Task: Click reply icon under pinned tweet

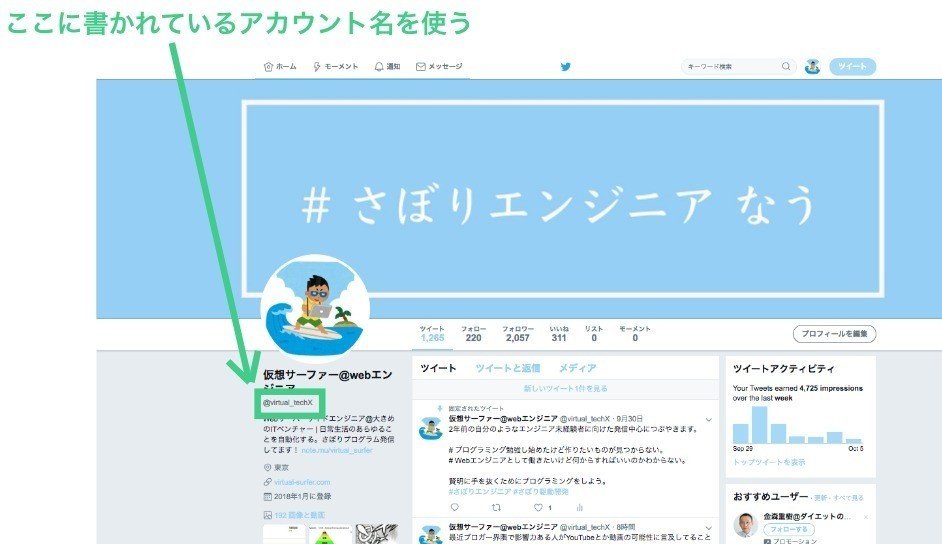Action: point(455,507)
